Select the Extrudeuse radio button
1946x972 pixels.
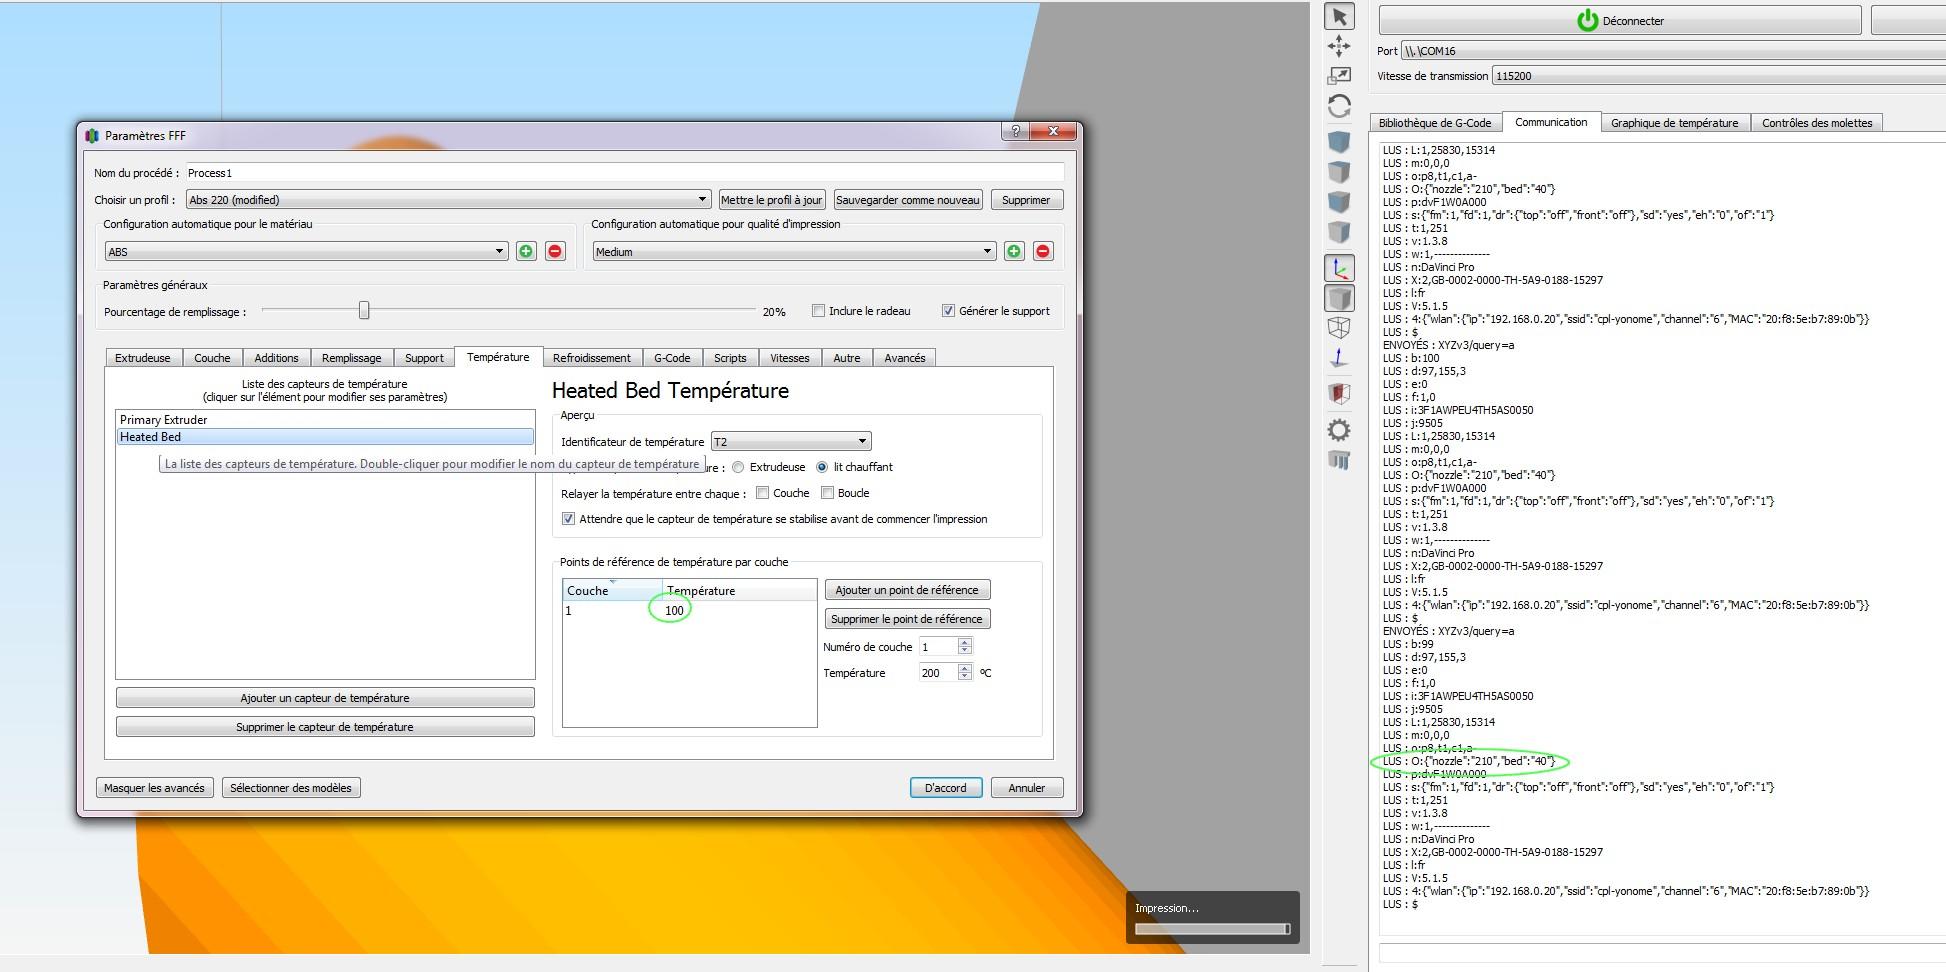click(x=738, y=467)
